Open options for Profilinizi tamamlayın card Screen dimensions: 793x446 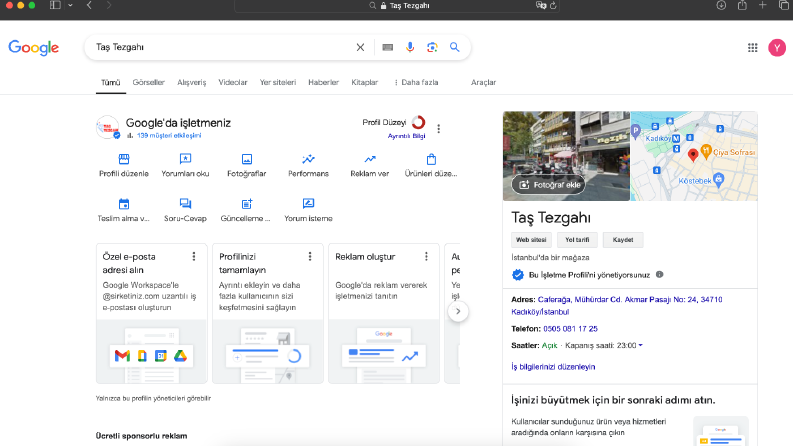click(310, 256)
